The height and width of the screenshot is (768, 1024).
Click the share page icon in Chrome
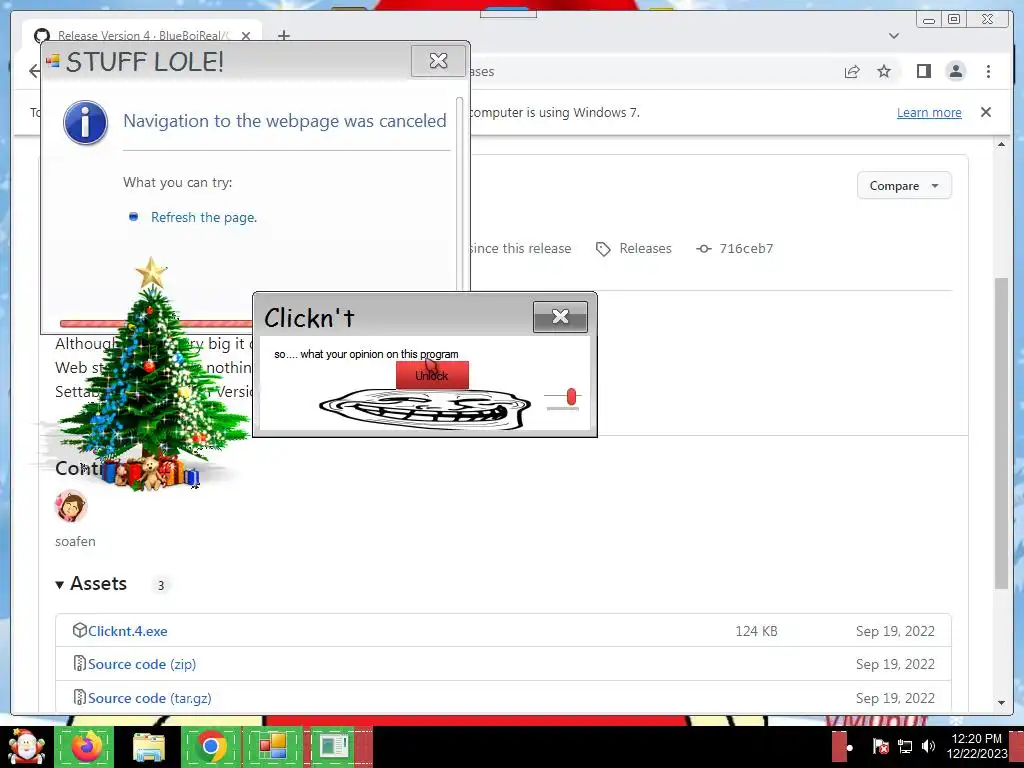tap(852, 71)
